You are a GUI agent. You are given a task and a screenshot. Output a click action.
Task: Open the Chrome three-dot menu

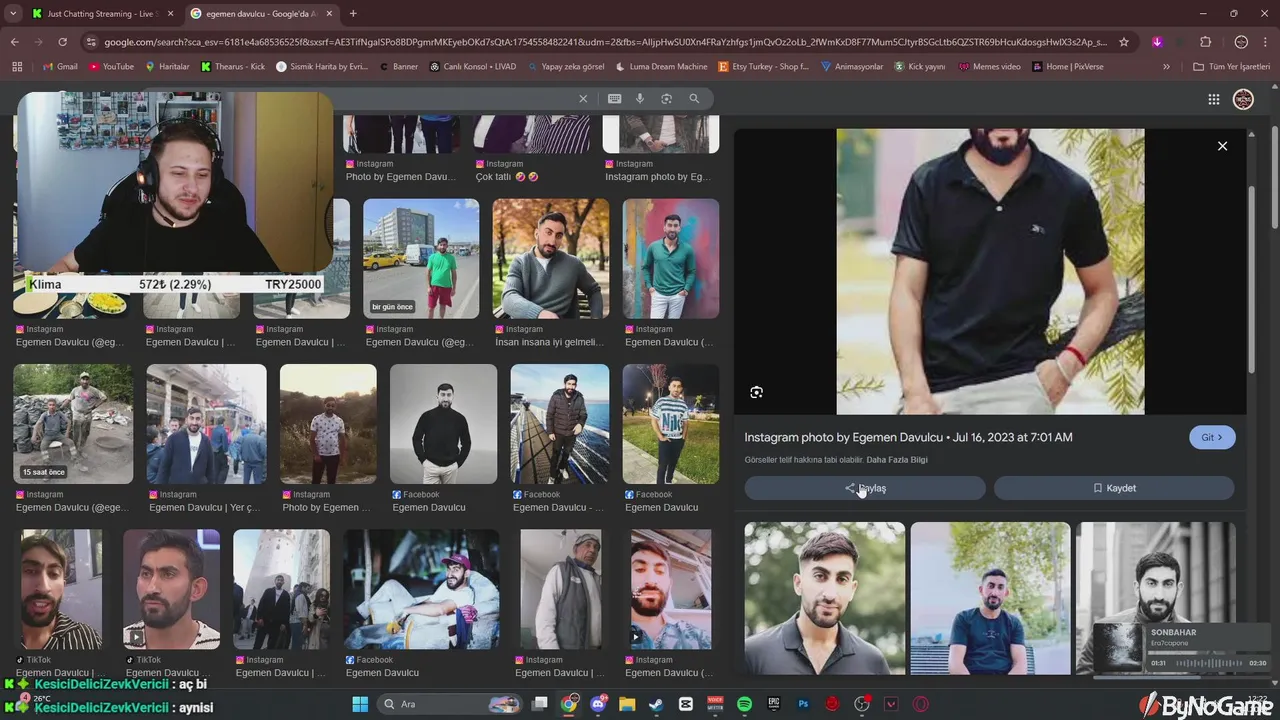coord(1266,42)
